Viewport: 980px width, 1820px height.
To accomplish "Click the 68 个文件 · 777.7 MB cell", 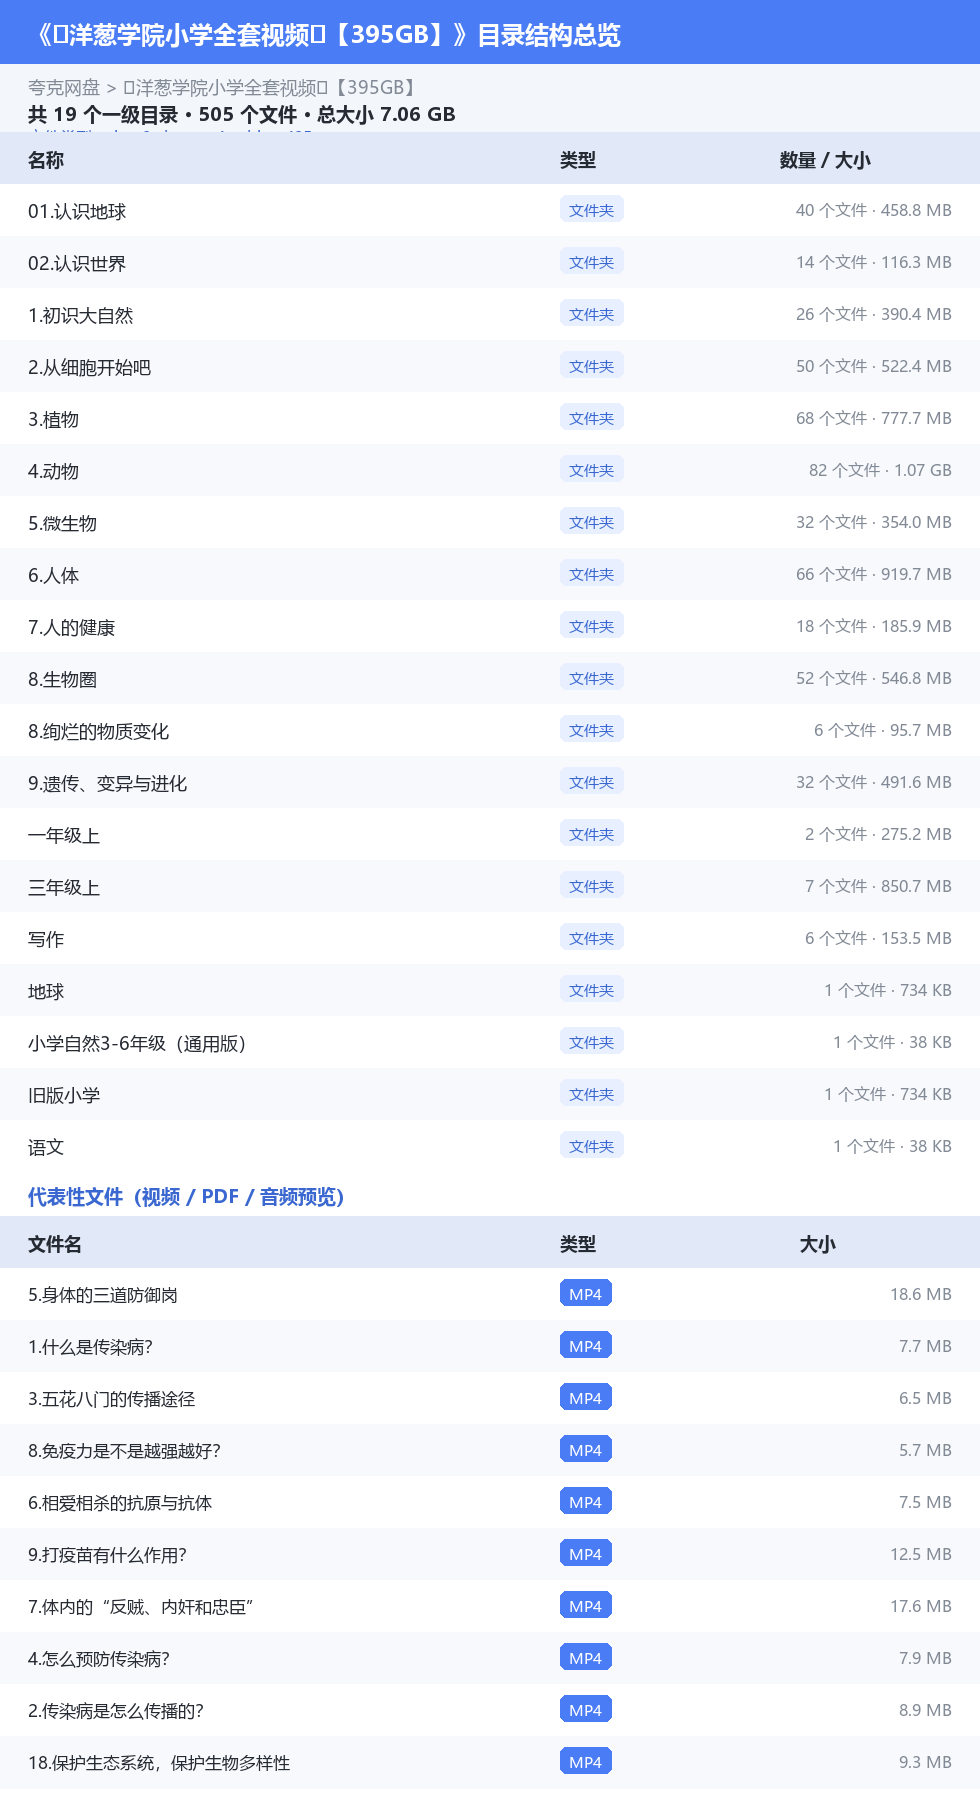I will tap(874, 418).
